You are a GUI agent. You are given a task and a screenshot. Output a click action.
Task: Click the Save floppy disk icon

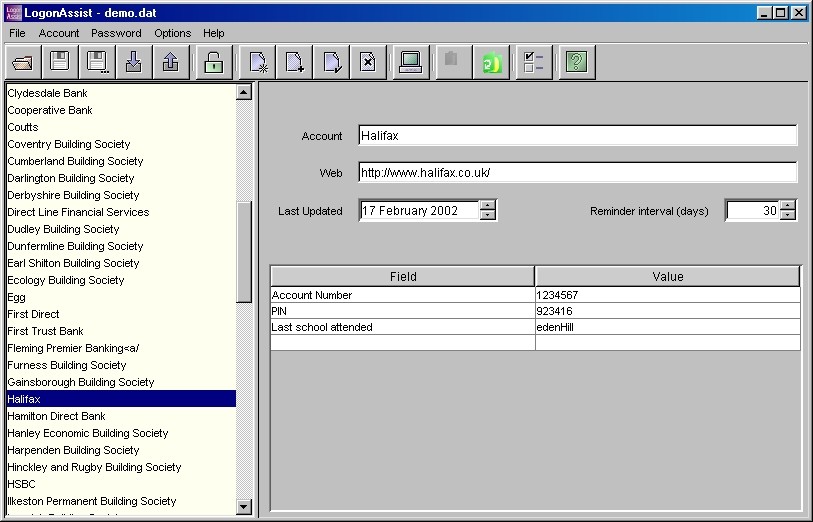click(60, 62)
